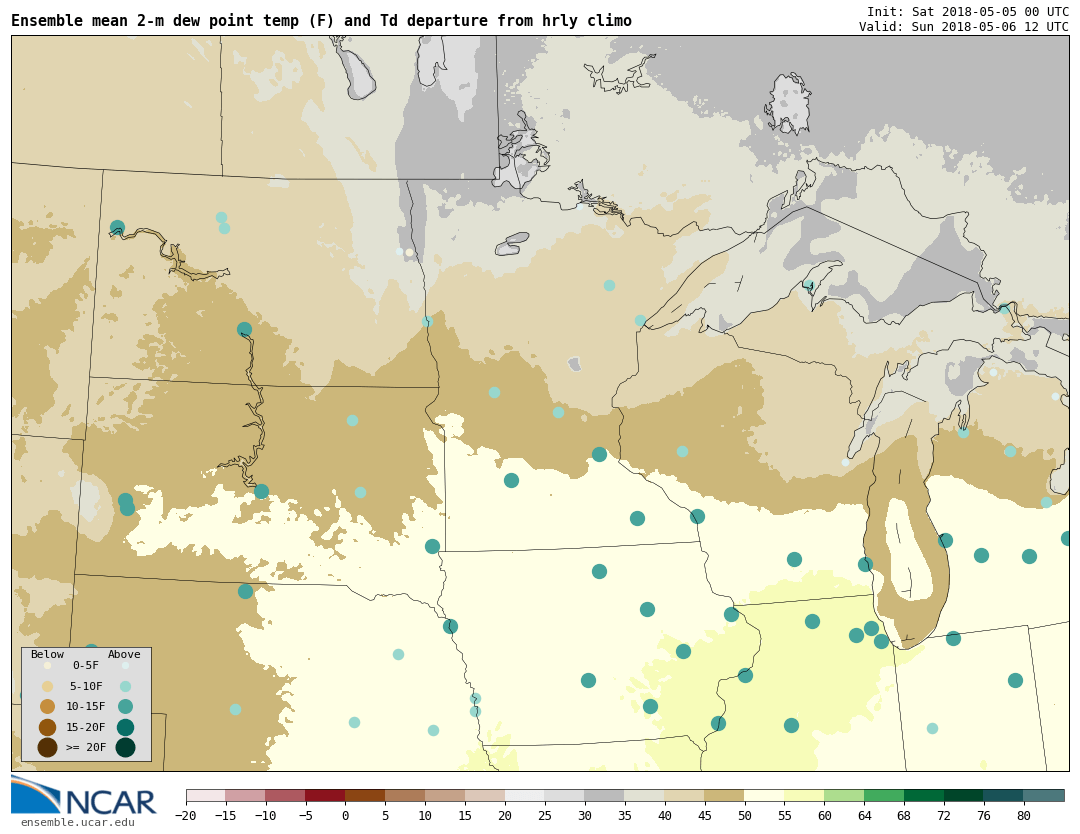This screenshot has width=1080, height=834.
Task: Click the dark green swatch between 68 and 72
Action: tap(924, 796)
